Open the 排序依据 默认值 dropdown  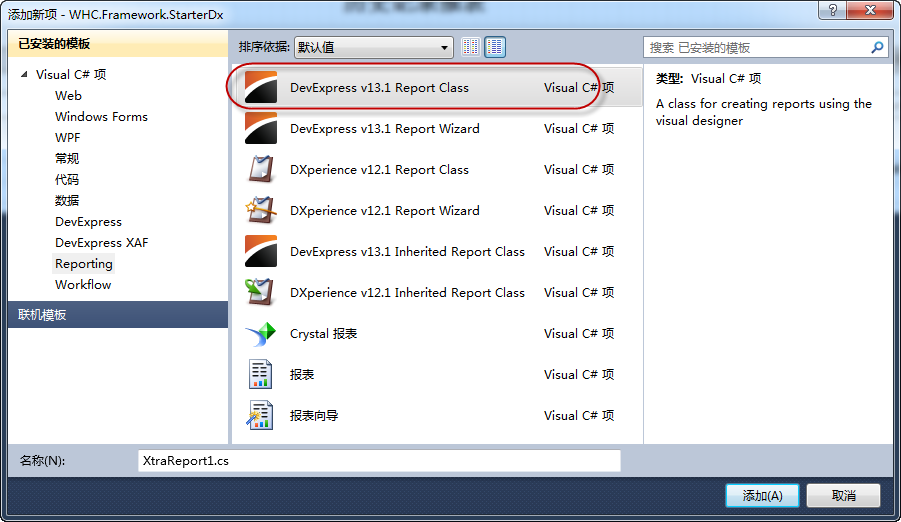[374, 47]
